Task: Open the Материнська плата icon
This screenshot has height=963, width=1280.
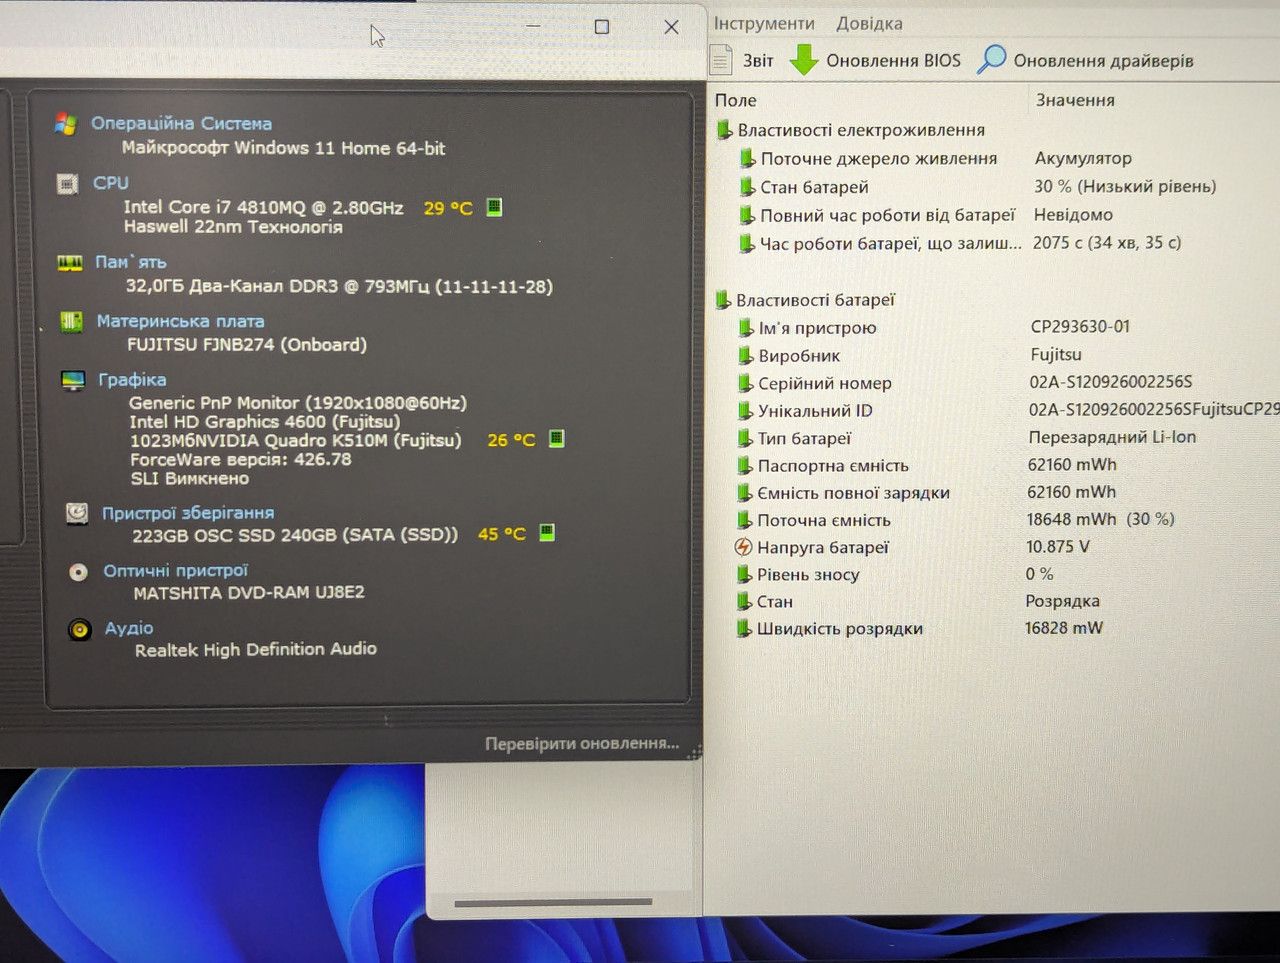Action: pyautogui.click(x=71, y=321)
